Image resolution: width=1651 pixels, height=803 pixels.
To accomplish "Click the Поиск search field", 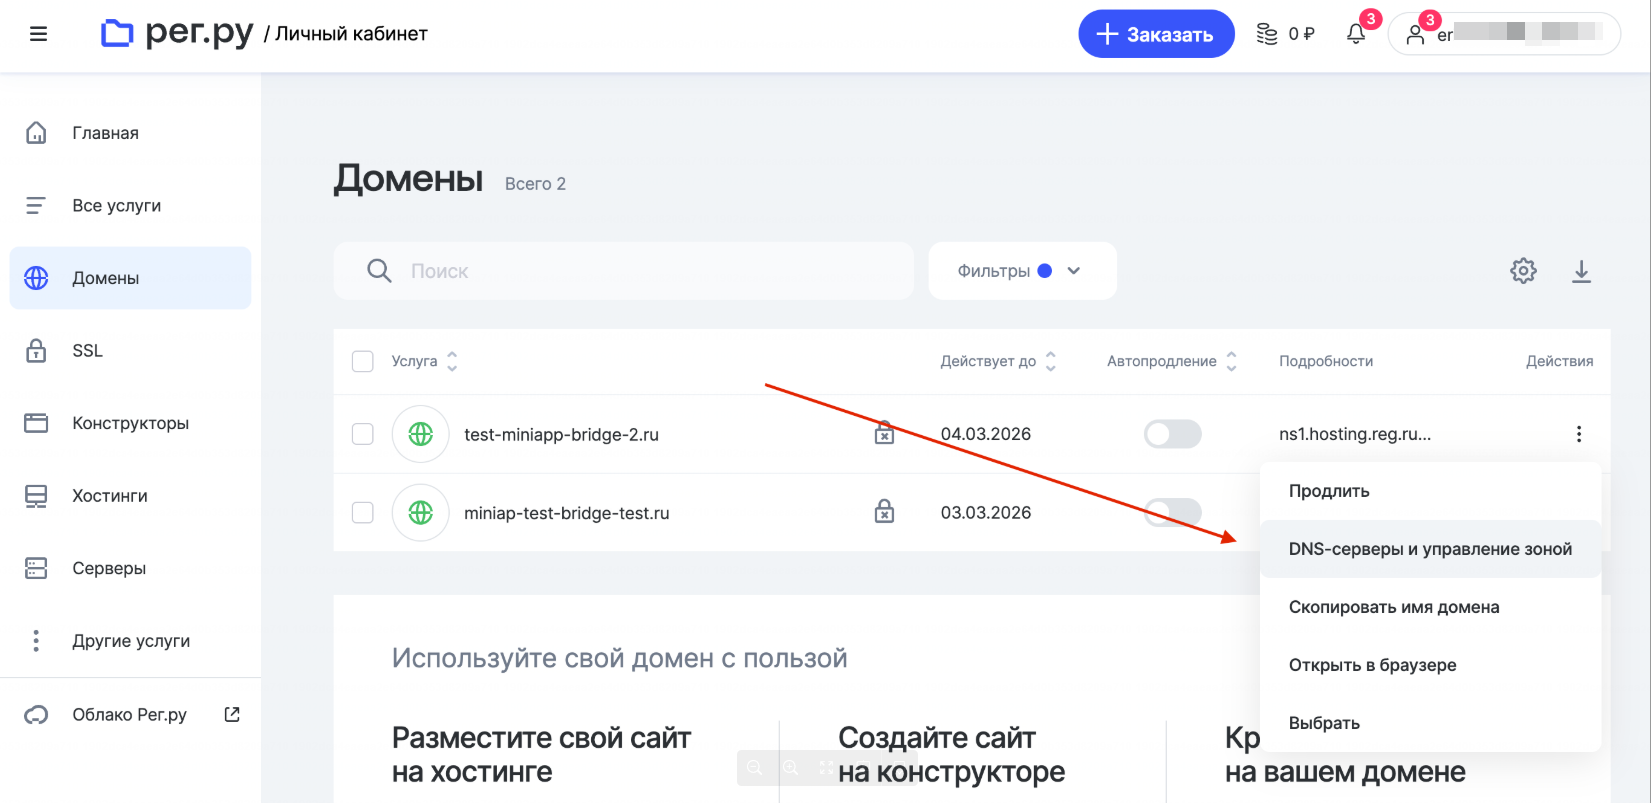I will 640,271.
